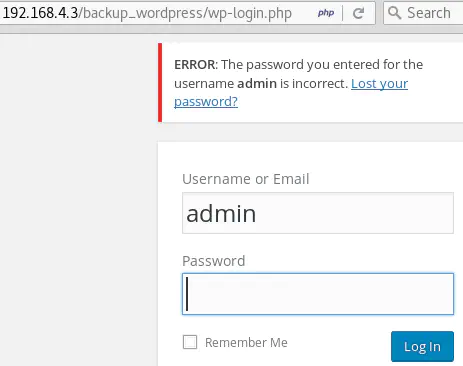Click into the Password field
The width and height of the screenshot is (463, 366).
coord(318,294)
